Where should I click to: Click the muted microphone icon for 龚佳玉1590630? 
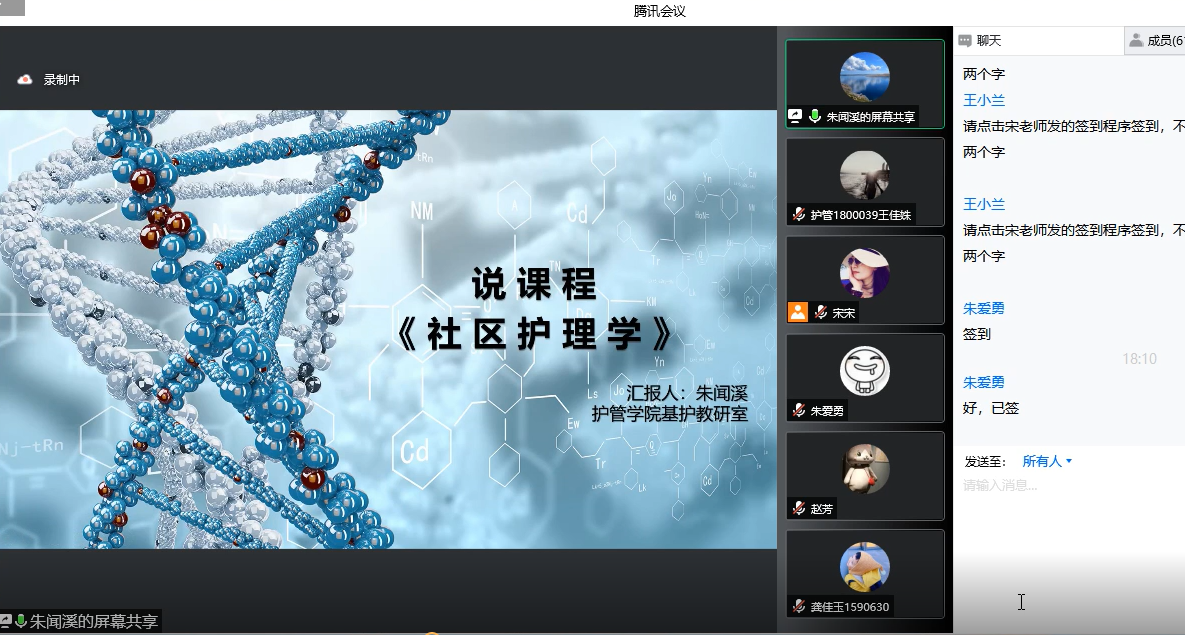tap(799, 606)
